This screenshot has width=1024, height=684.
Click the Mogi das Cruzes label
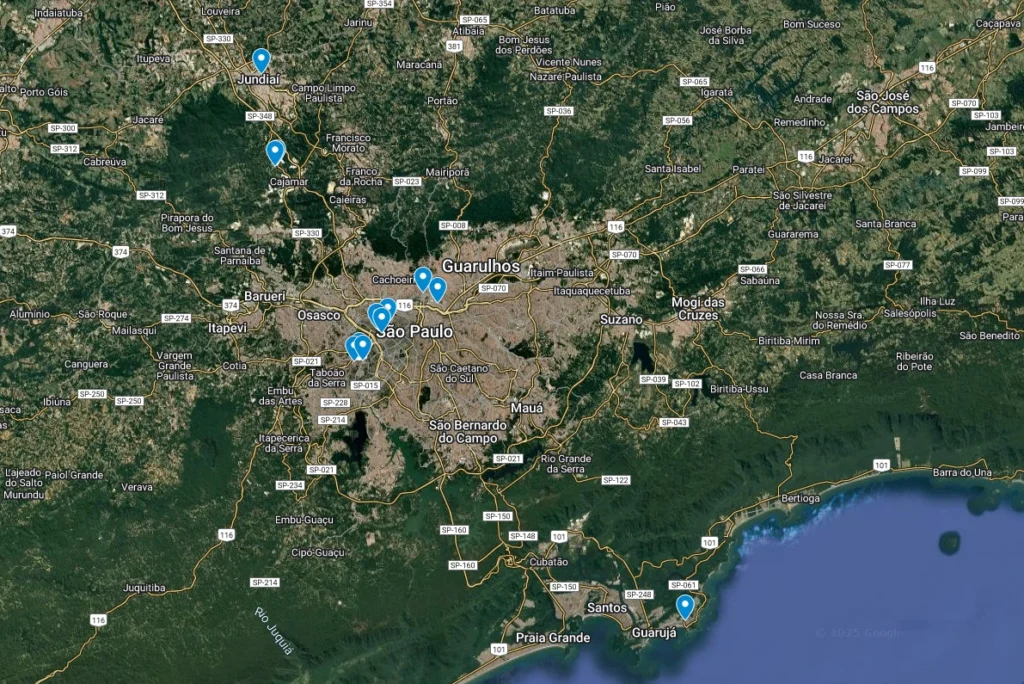[x=698, y=308]
